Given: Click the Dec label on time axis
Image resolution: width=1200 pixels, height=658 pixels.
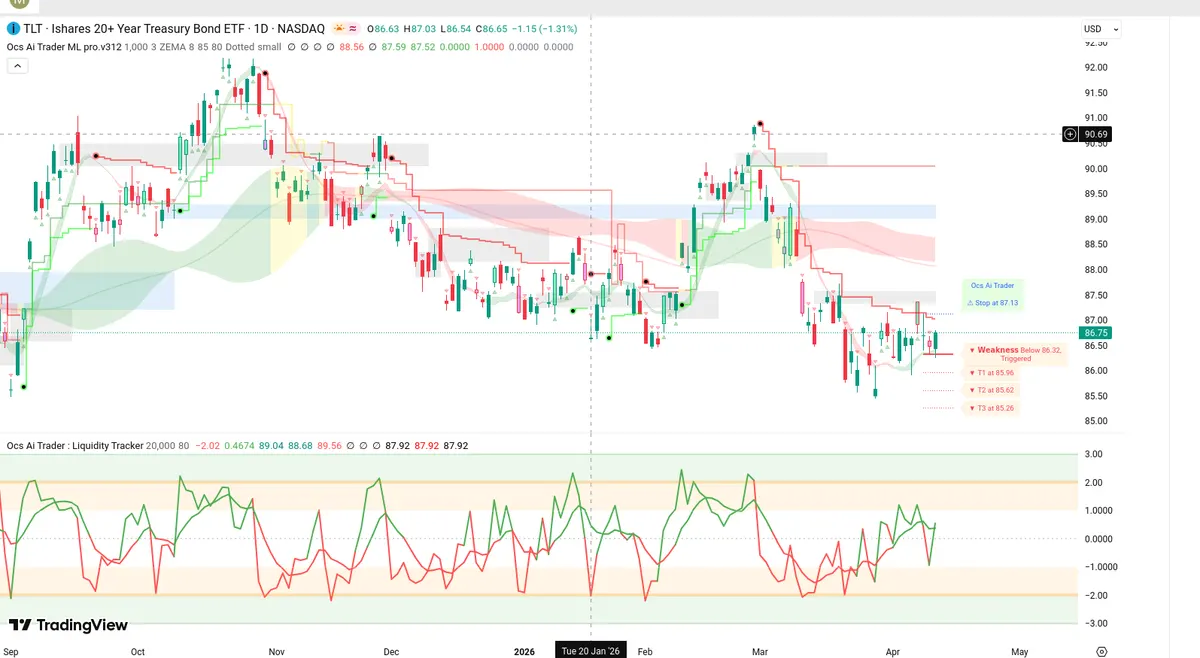Looking at the screenshot, I should [x=391, y=651].
